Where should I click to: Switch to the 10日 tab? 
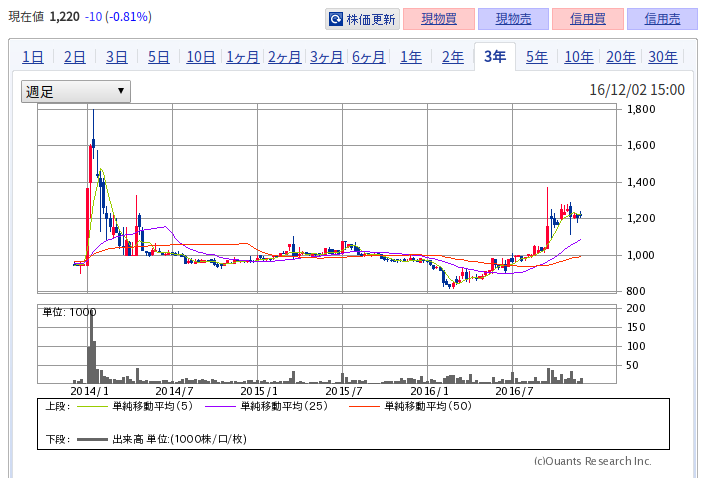[x=200, y=57]
